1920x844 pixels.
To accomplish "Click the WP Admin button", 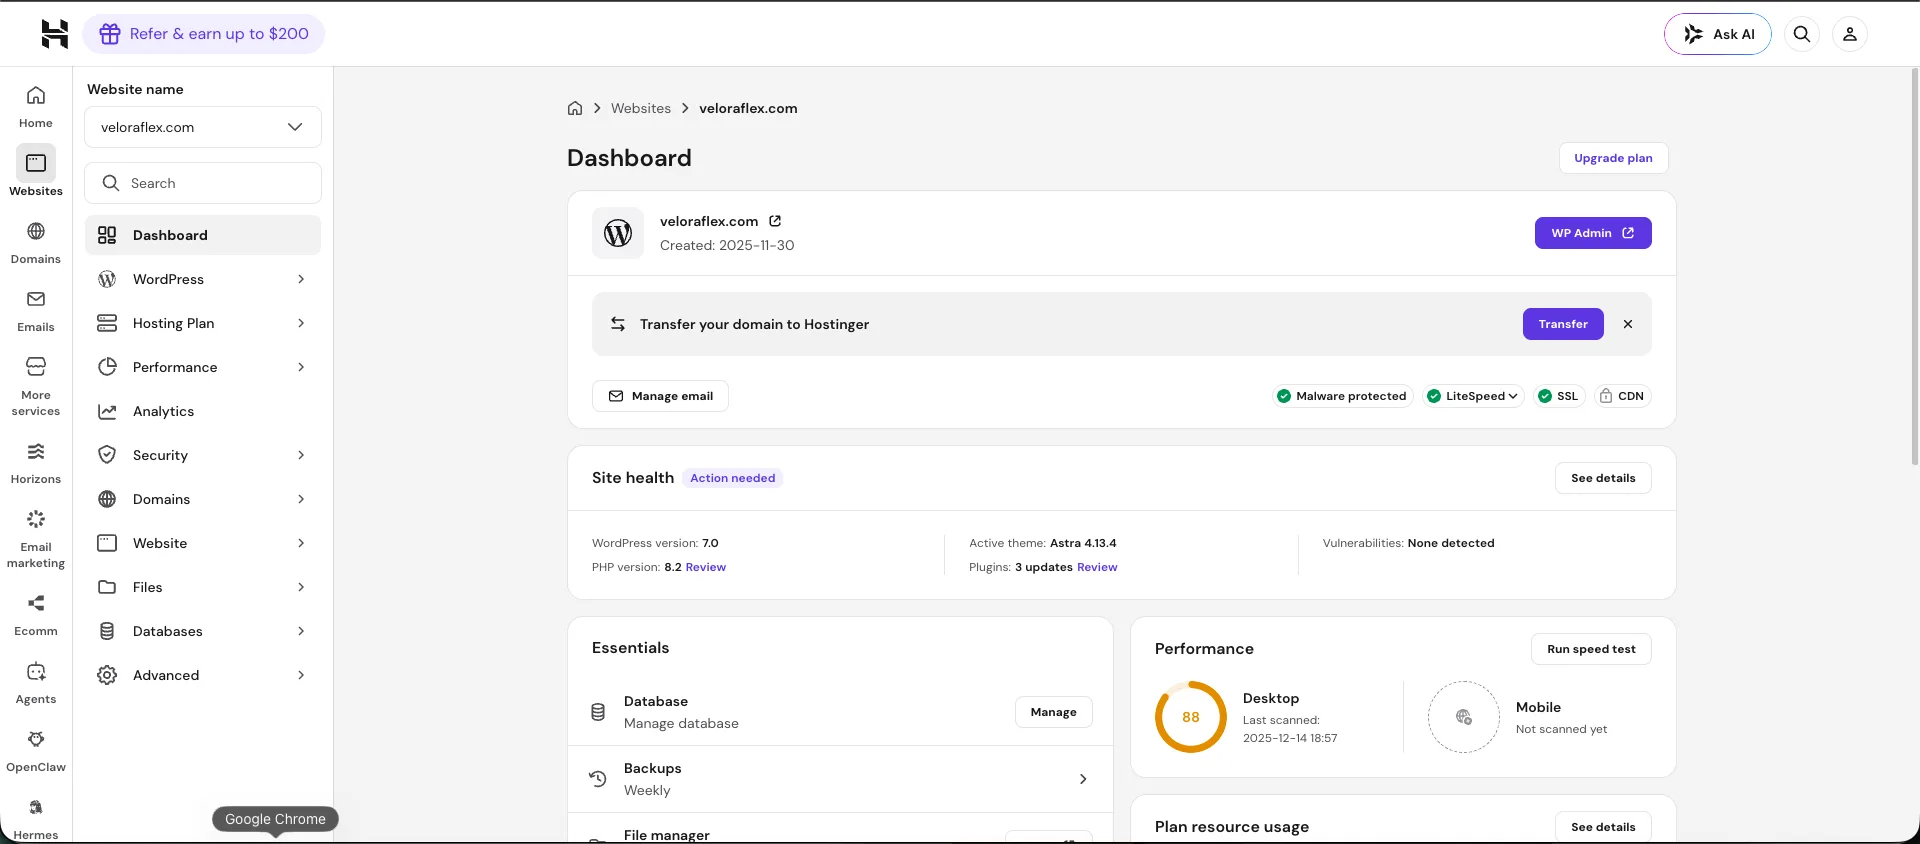I will 1593,233.
